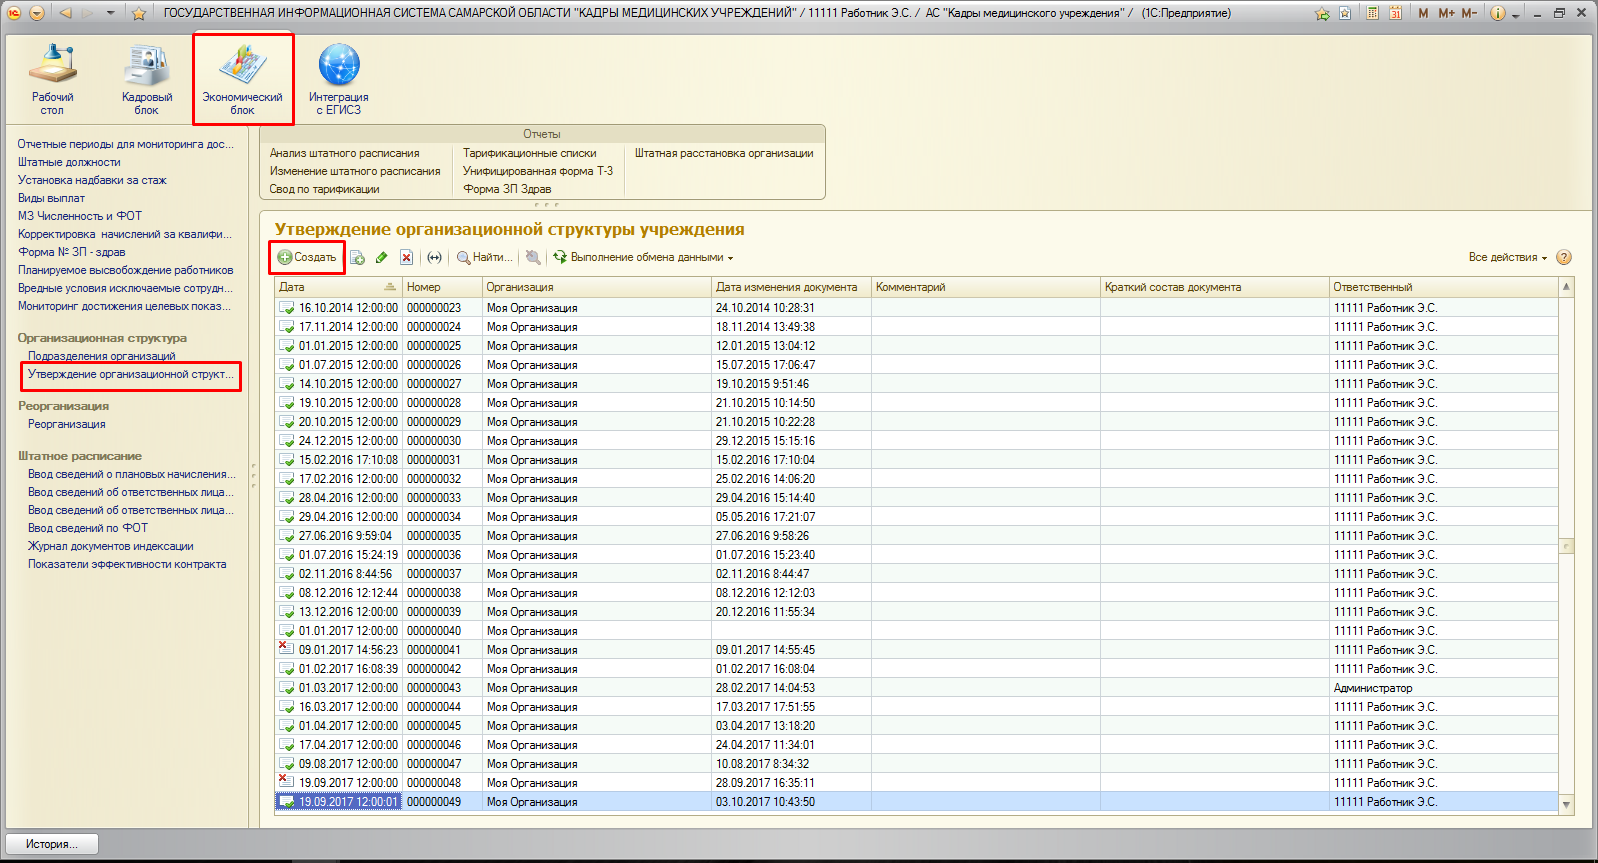1598x863 pixels.
Task: Open the Экономический блок section
Action: (243, 78)
